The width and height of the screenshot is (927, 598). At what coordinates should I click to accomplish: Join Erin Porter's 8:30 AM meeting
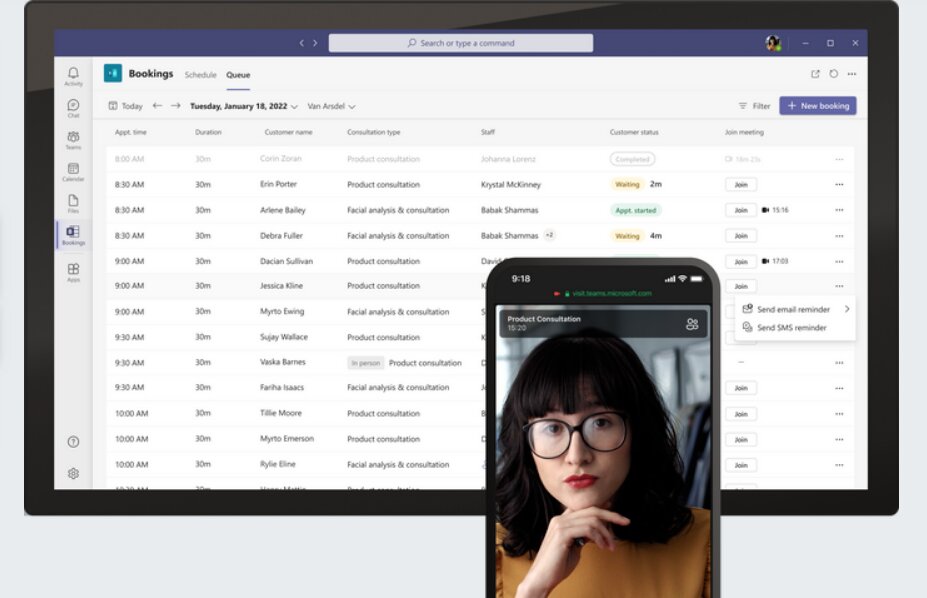(739, 184)
